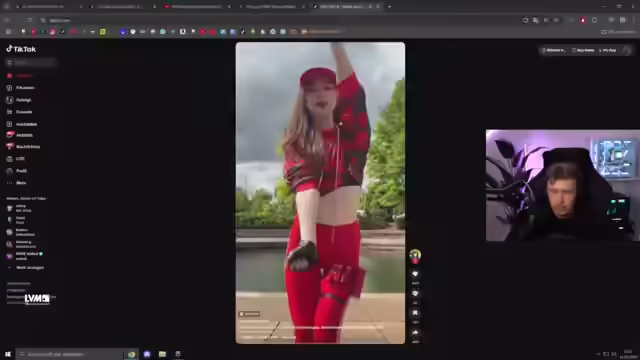Expand followed accounts with Mehr anzeigen

[26, 268]
